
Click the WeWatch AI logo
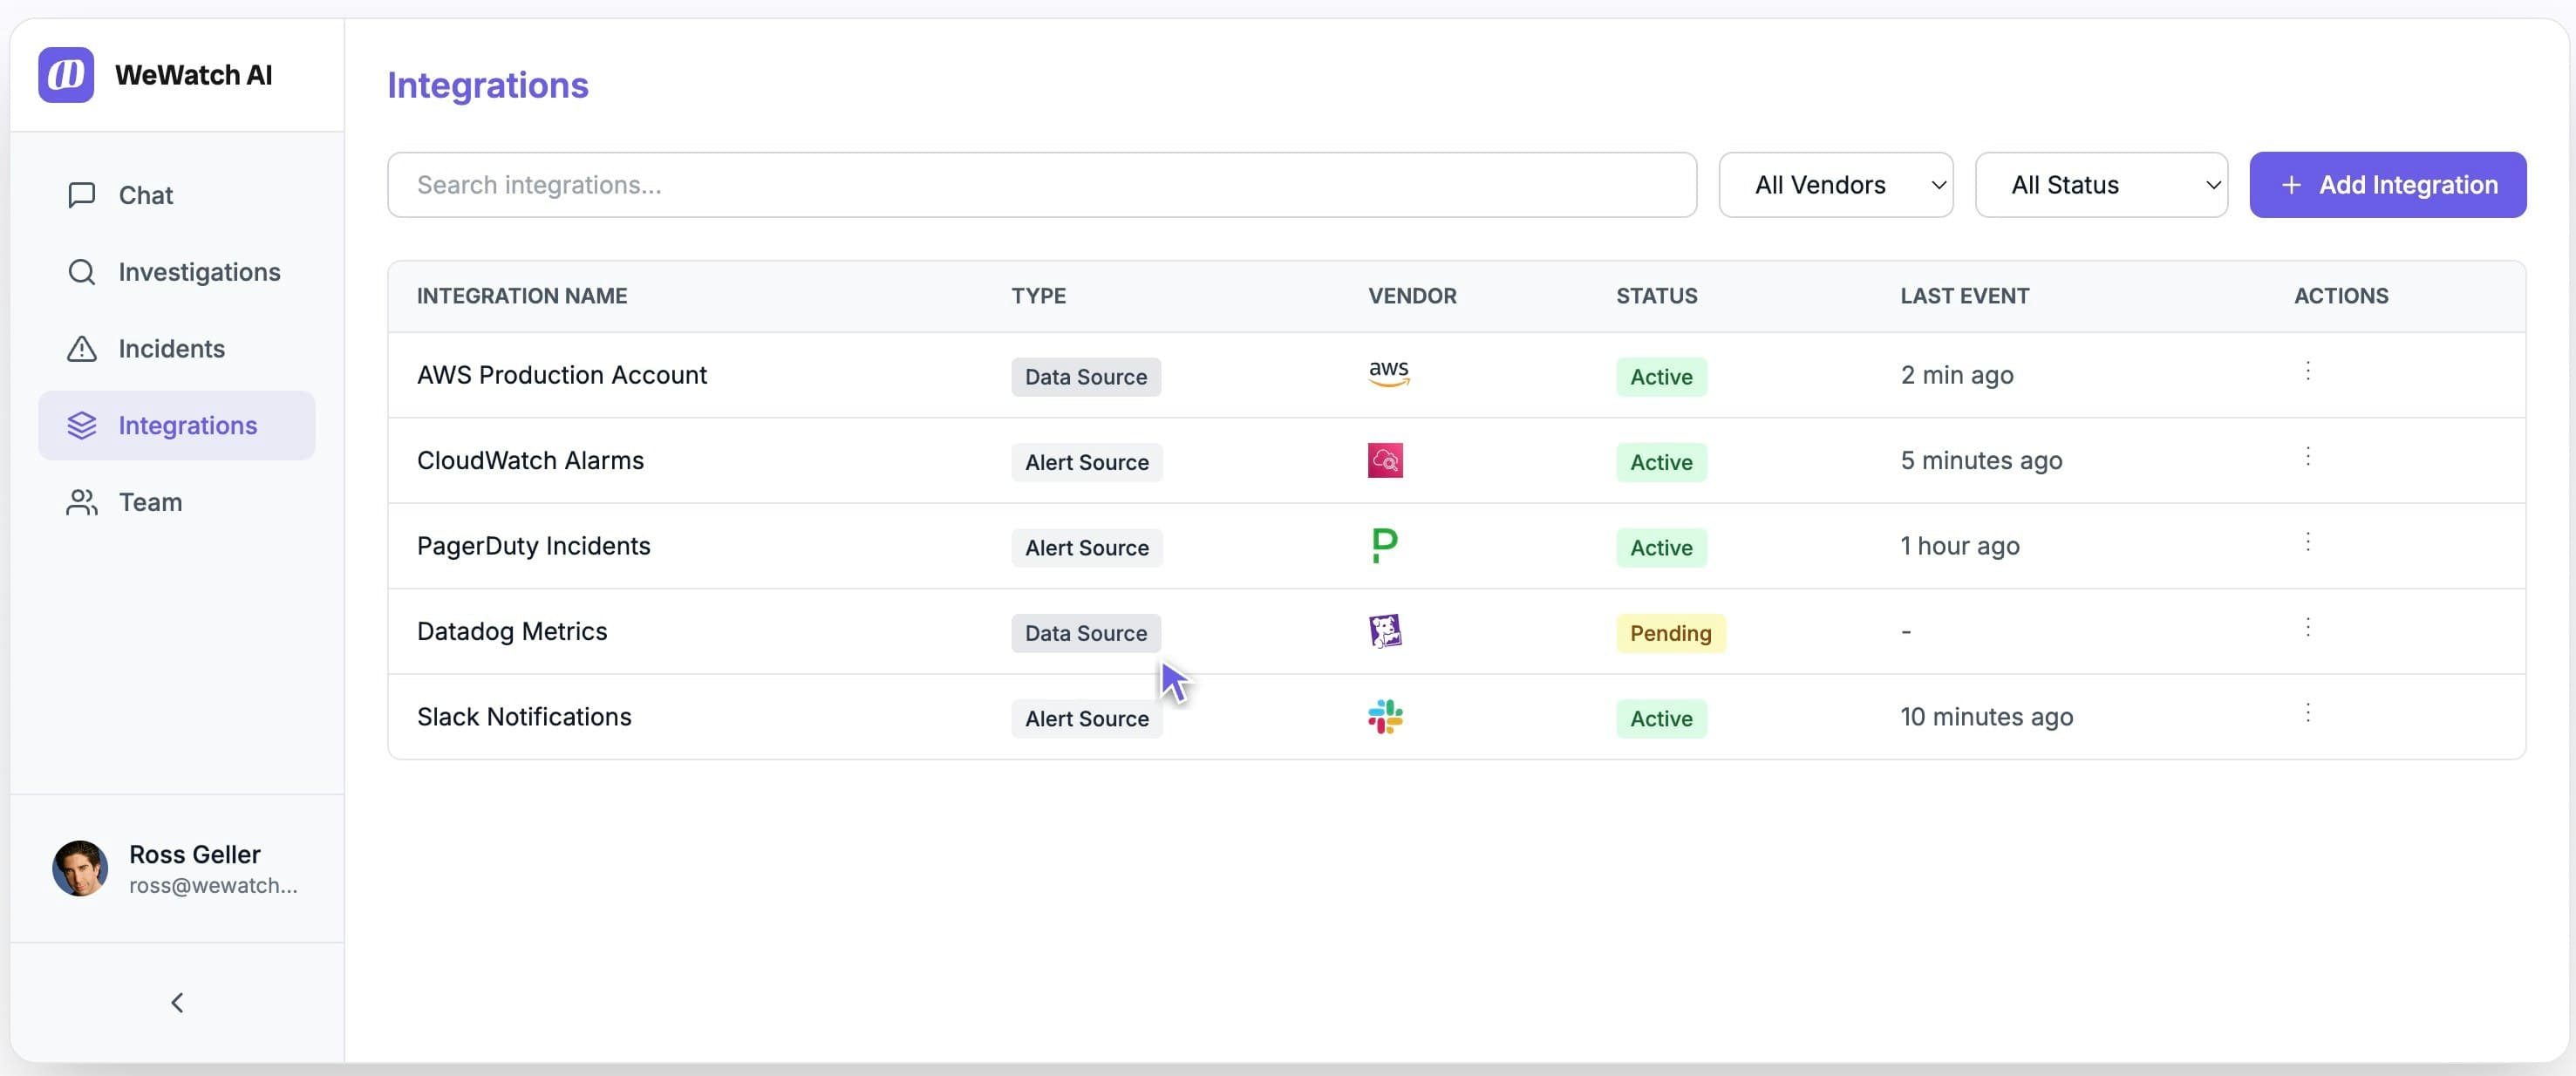[x=65, y=74]
